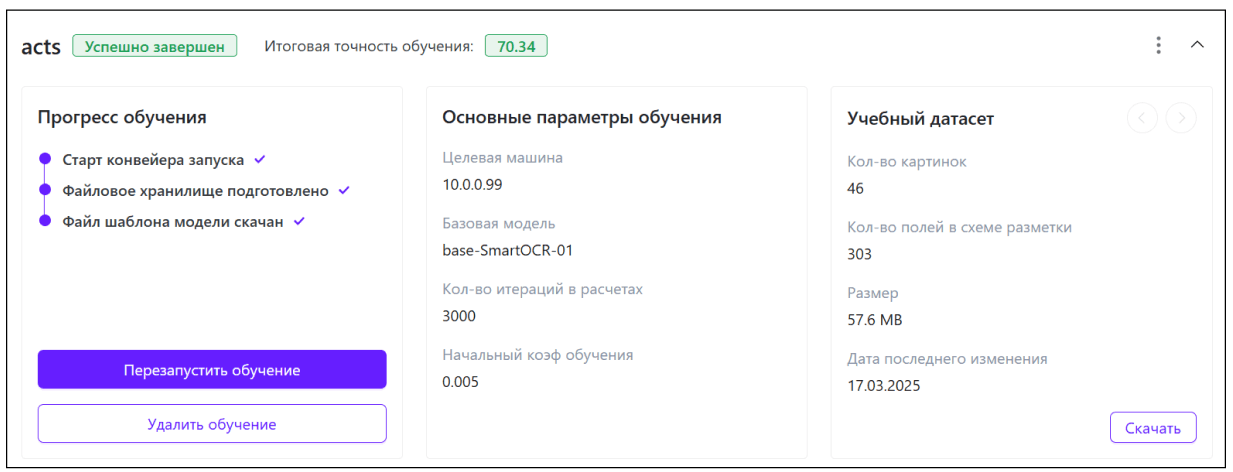Click the Учебный датасет panel heading
1233x472 pixels.
(920, 119)
